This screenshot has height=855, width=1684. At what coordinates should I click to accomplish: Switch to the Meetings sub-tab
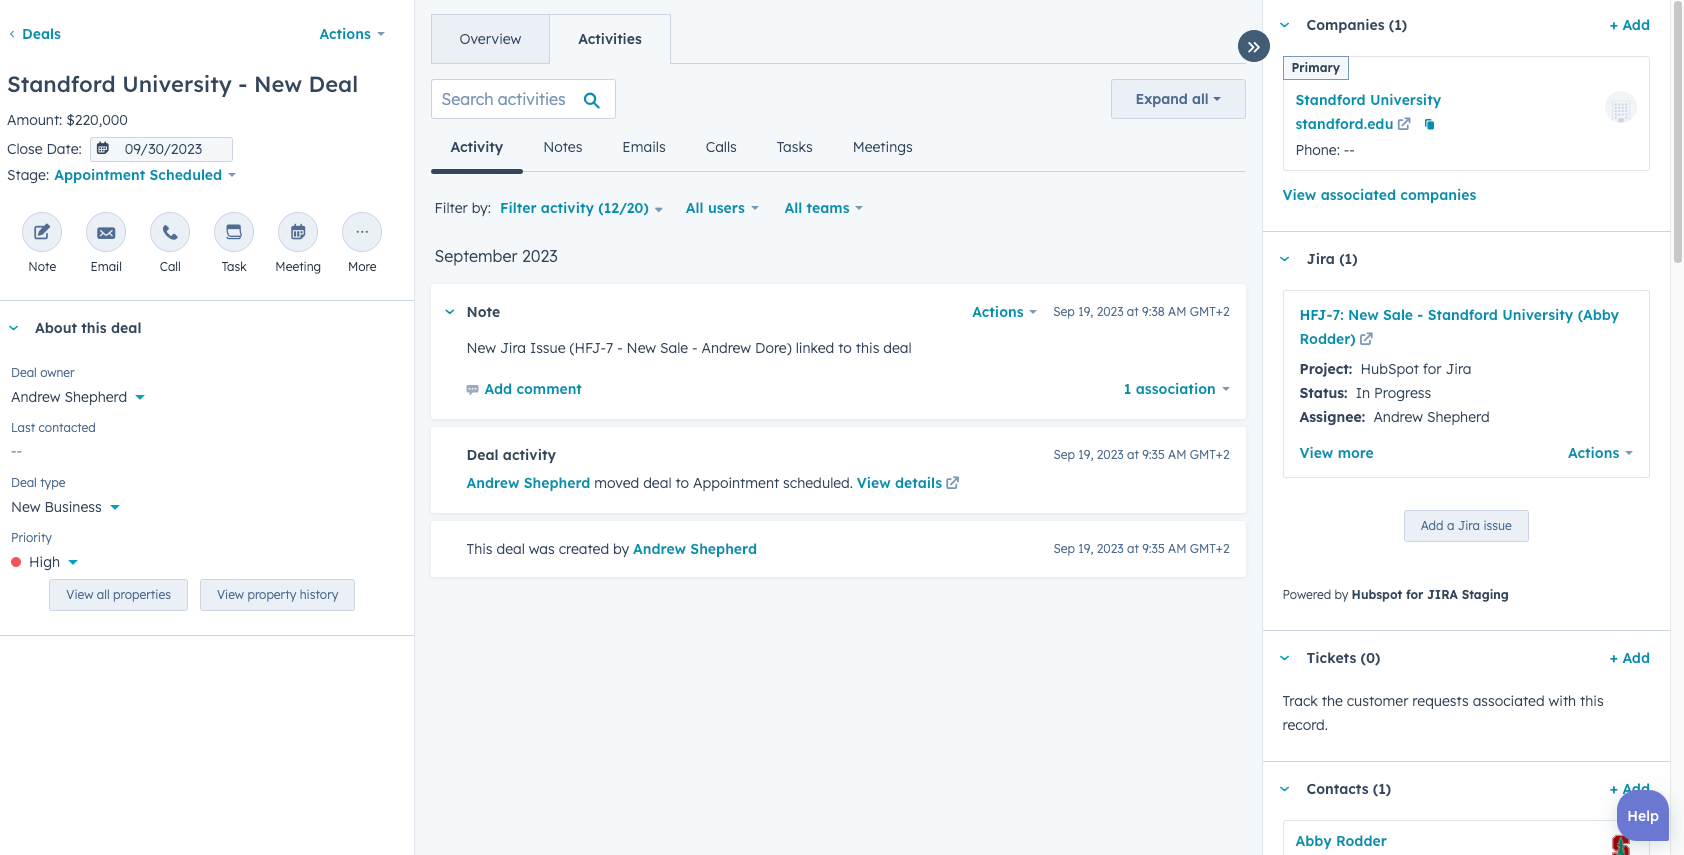point(883,147)
